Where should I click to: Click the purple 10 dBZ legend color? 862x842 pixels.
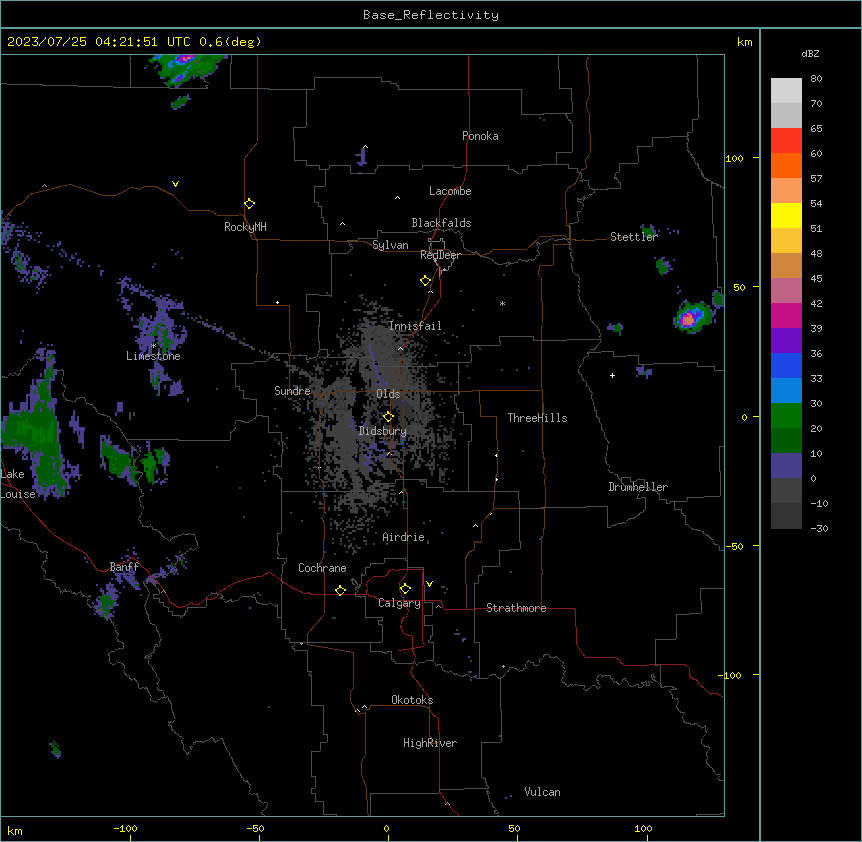coord(786,466)
